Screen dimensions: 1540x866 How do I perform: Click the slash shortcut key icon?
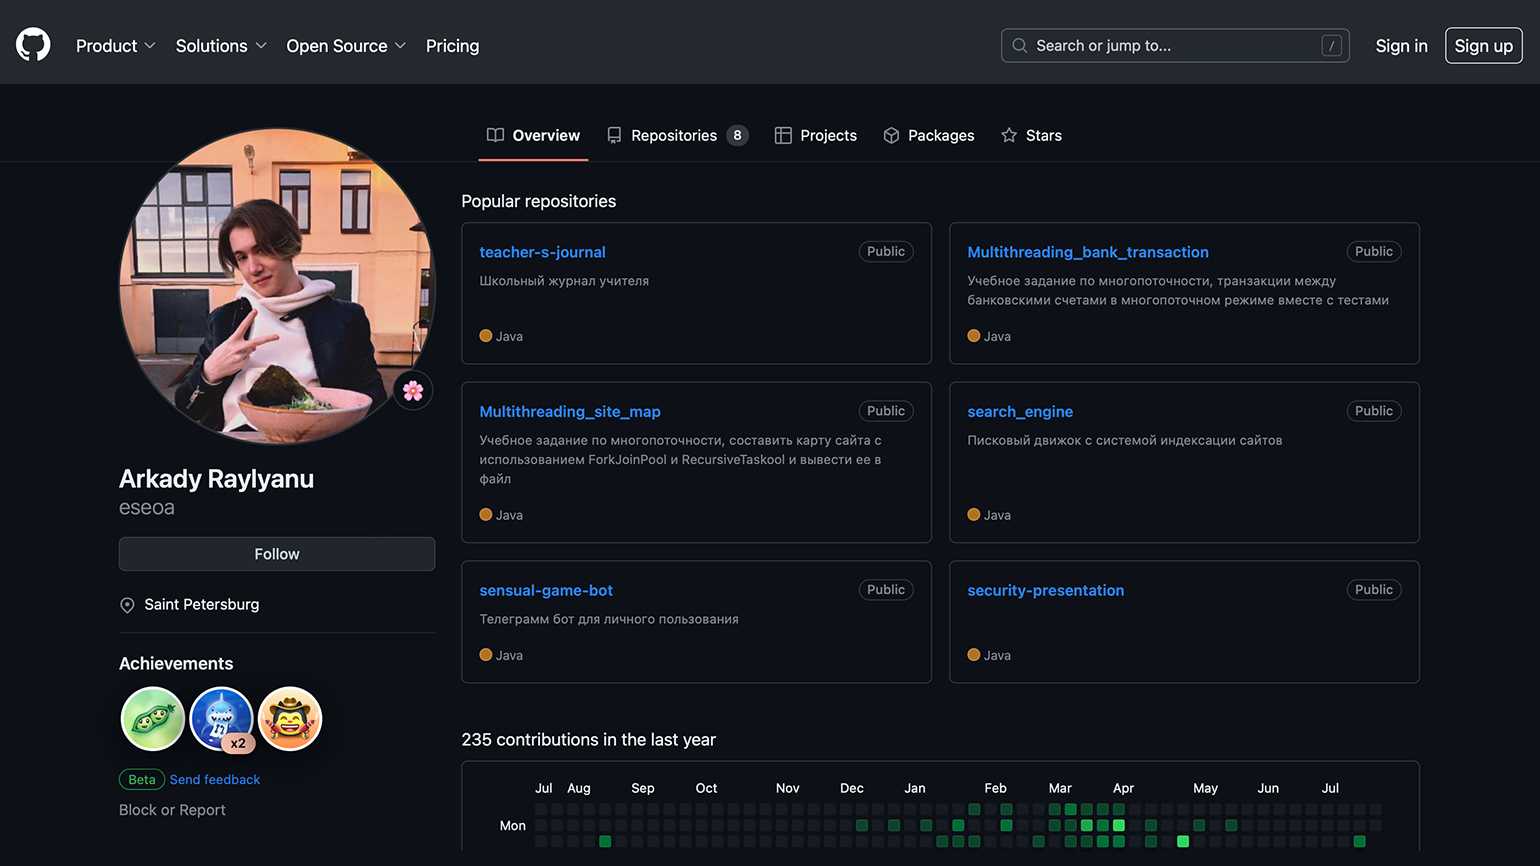tap(1331, 46)
